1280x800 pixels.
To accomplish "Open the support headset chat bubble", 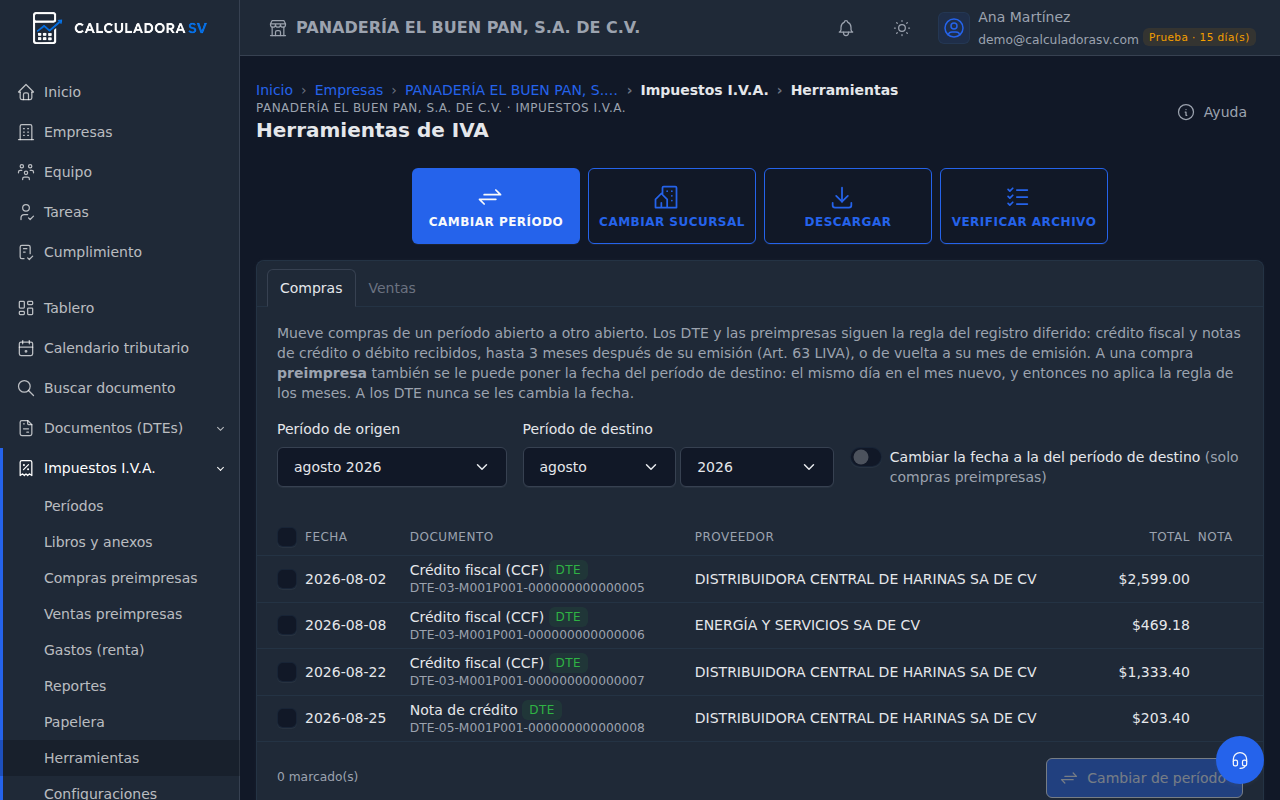I will 1240,760.
